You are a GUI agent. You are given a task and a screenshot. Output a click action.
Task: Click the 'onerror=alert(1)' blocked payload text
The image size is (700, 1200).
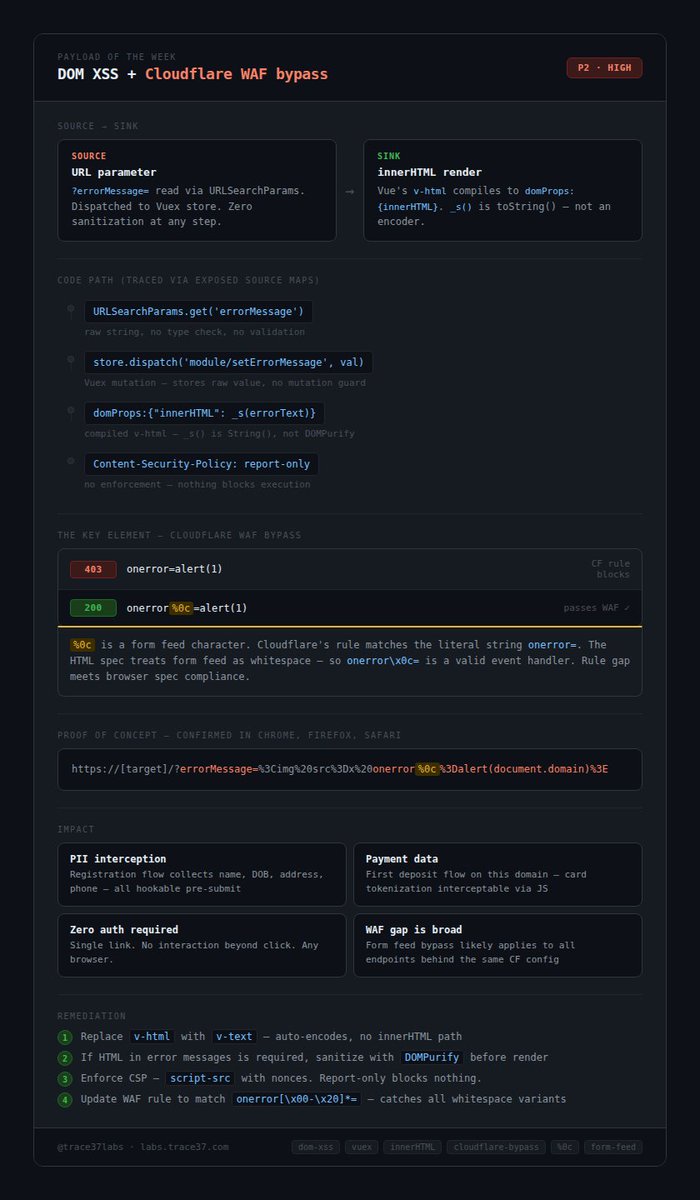[175, 569]
